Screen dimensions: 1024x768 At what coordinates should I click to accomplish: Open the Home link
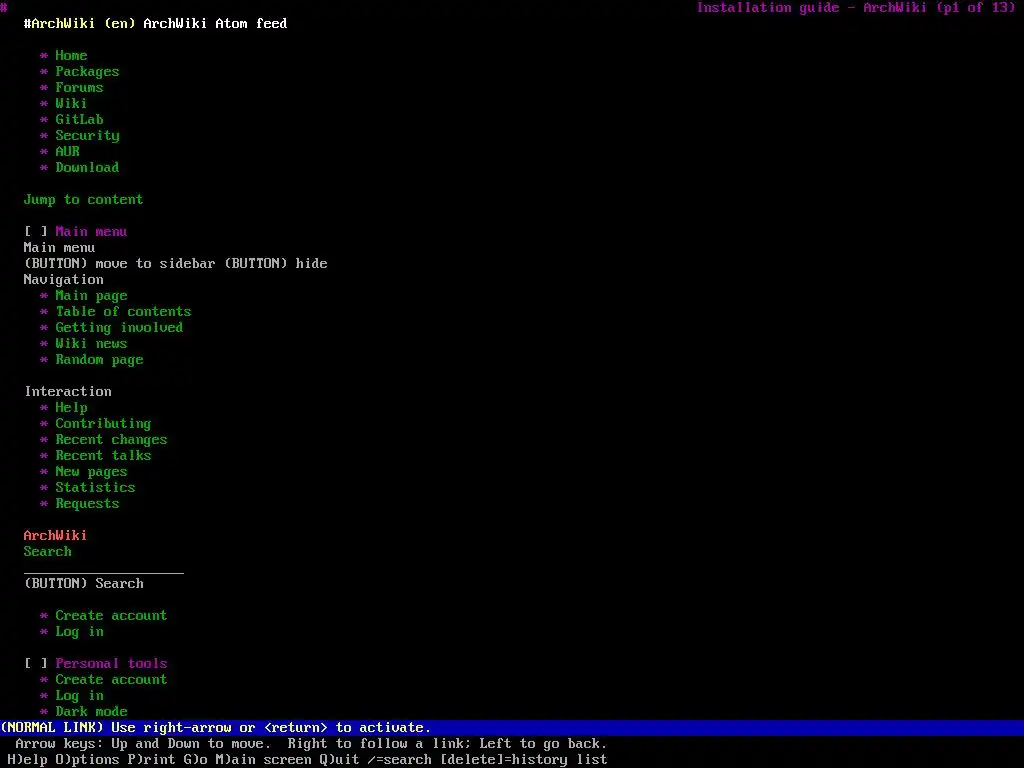[x=71, y=56]
